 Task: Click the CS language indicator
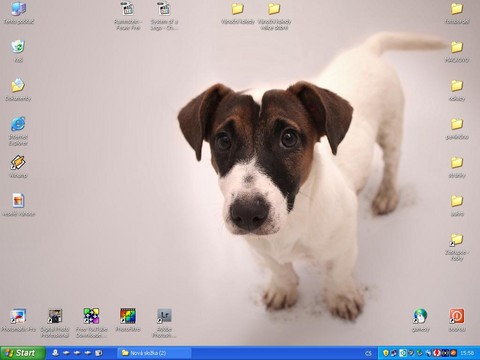[x=368, y=353]
